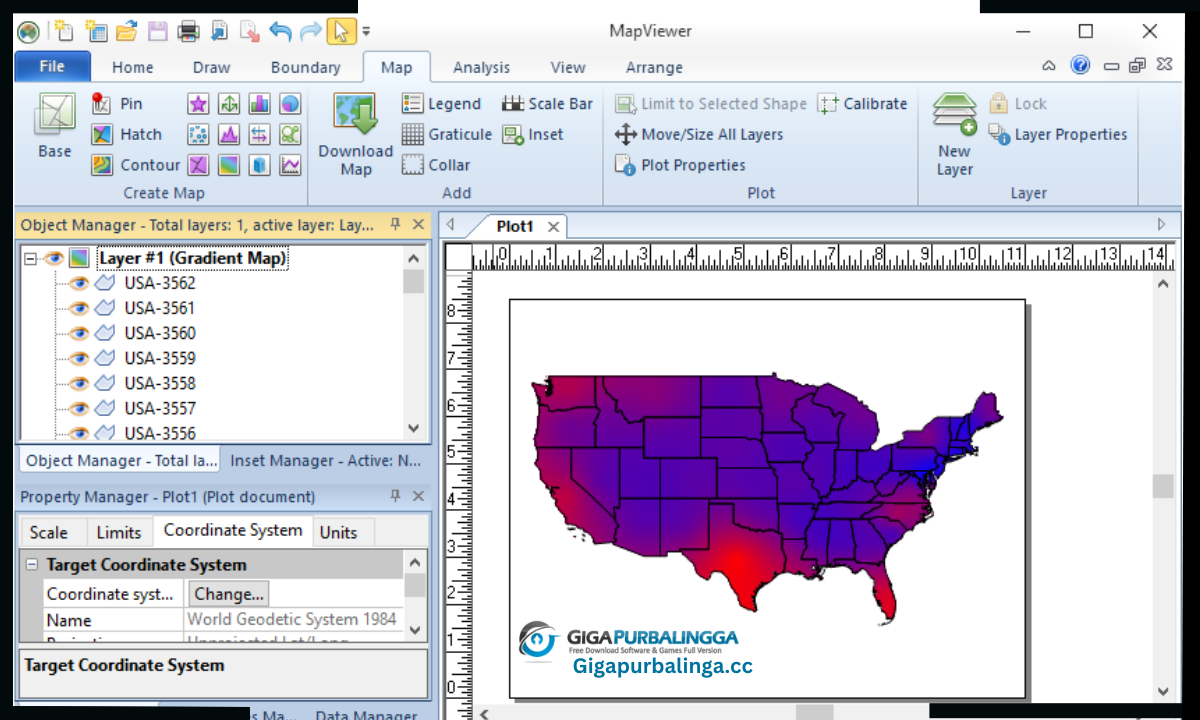Collapse the ribbon with the chevron
Viewport: 1200px width, 720px height.
coord(1049,66)
